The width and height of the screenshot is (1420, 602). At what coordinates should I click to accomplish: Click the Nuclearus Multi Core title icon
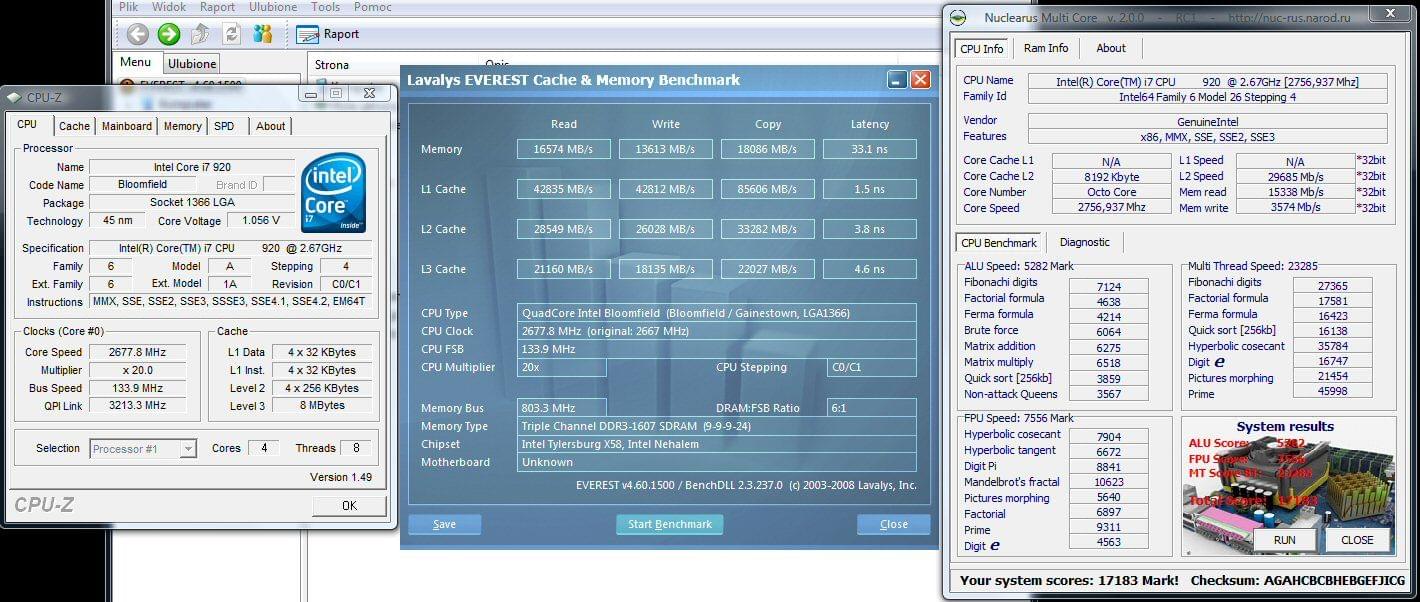tap(958, 18)
